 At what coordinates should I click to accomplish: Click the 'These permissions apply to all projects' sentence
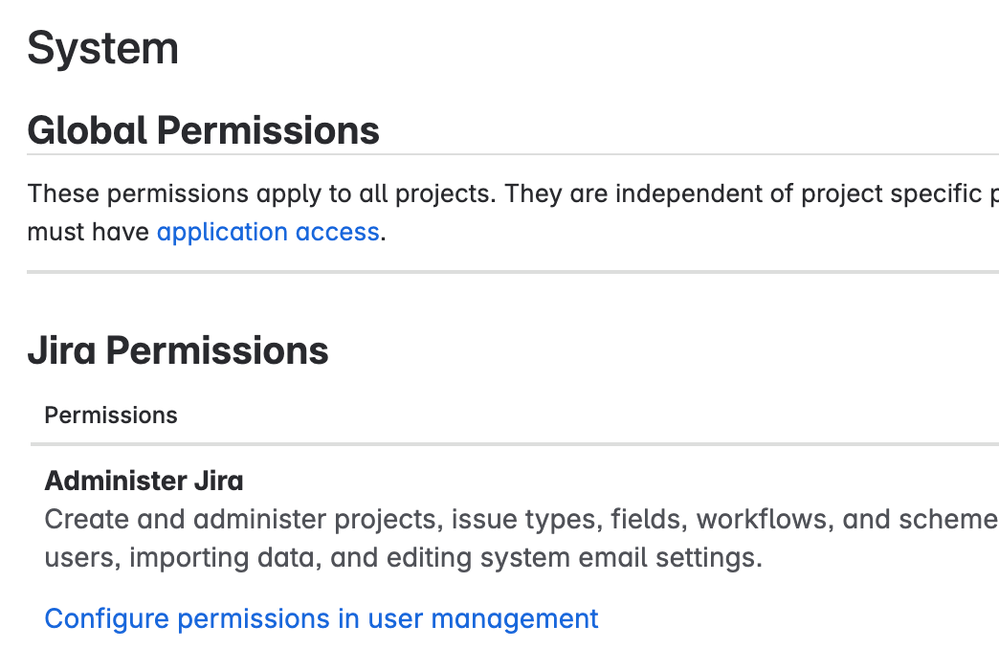coord(260,193)
